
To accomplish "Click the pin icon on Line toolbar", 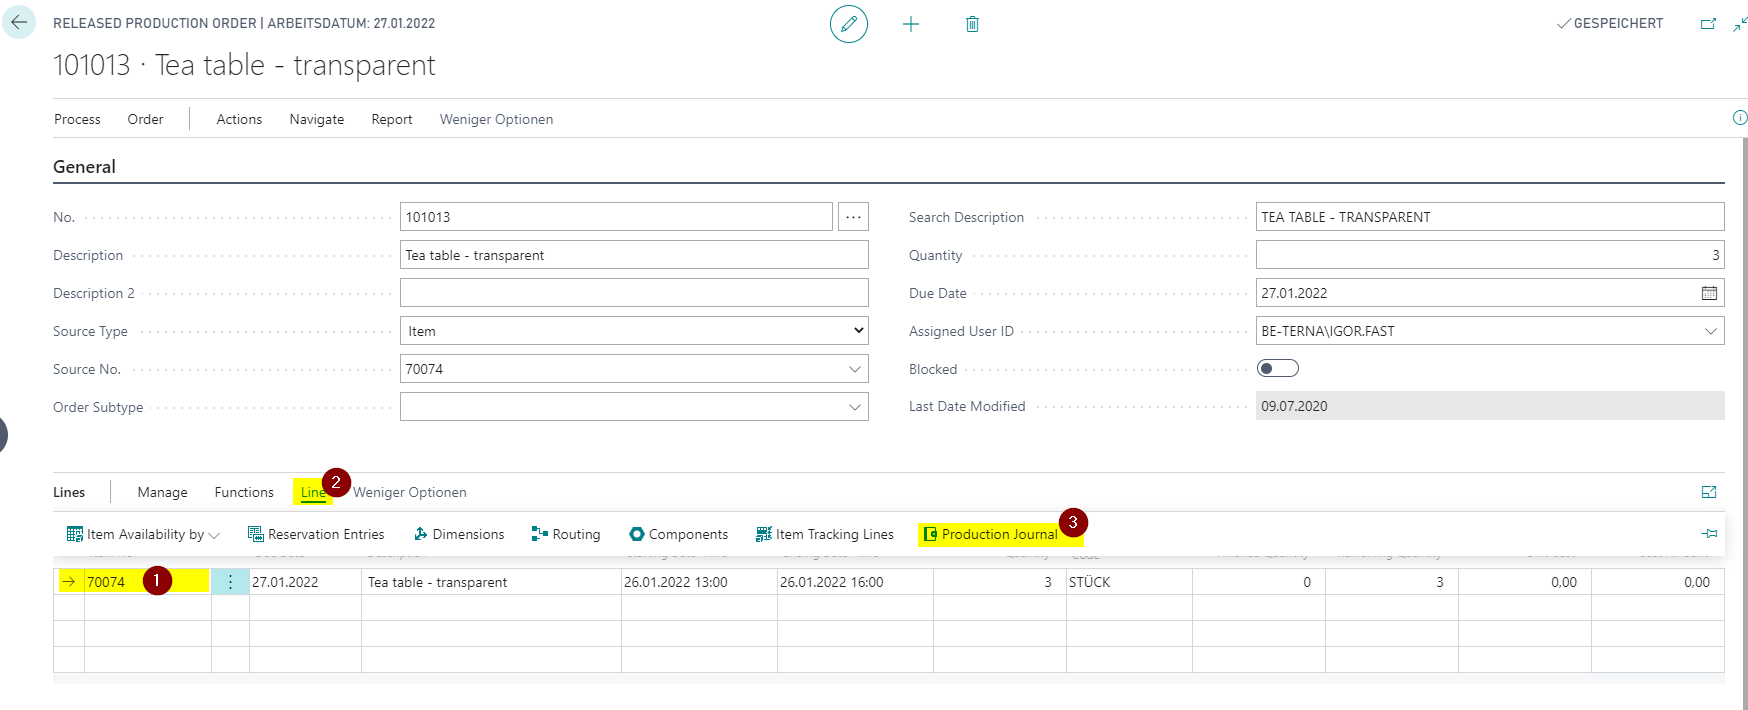I will pyautogui.click(x=1710, y=534).
